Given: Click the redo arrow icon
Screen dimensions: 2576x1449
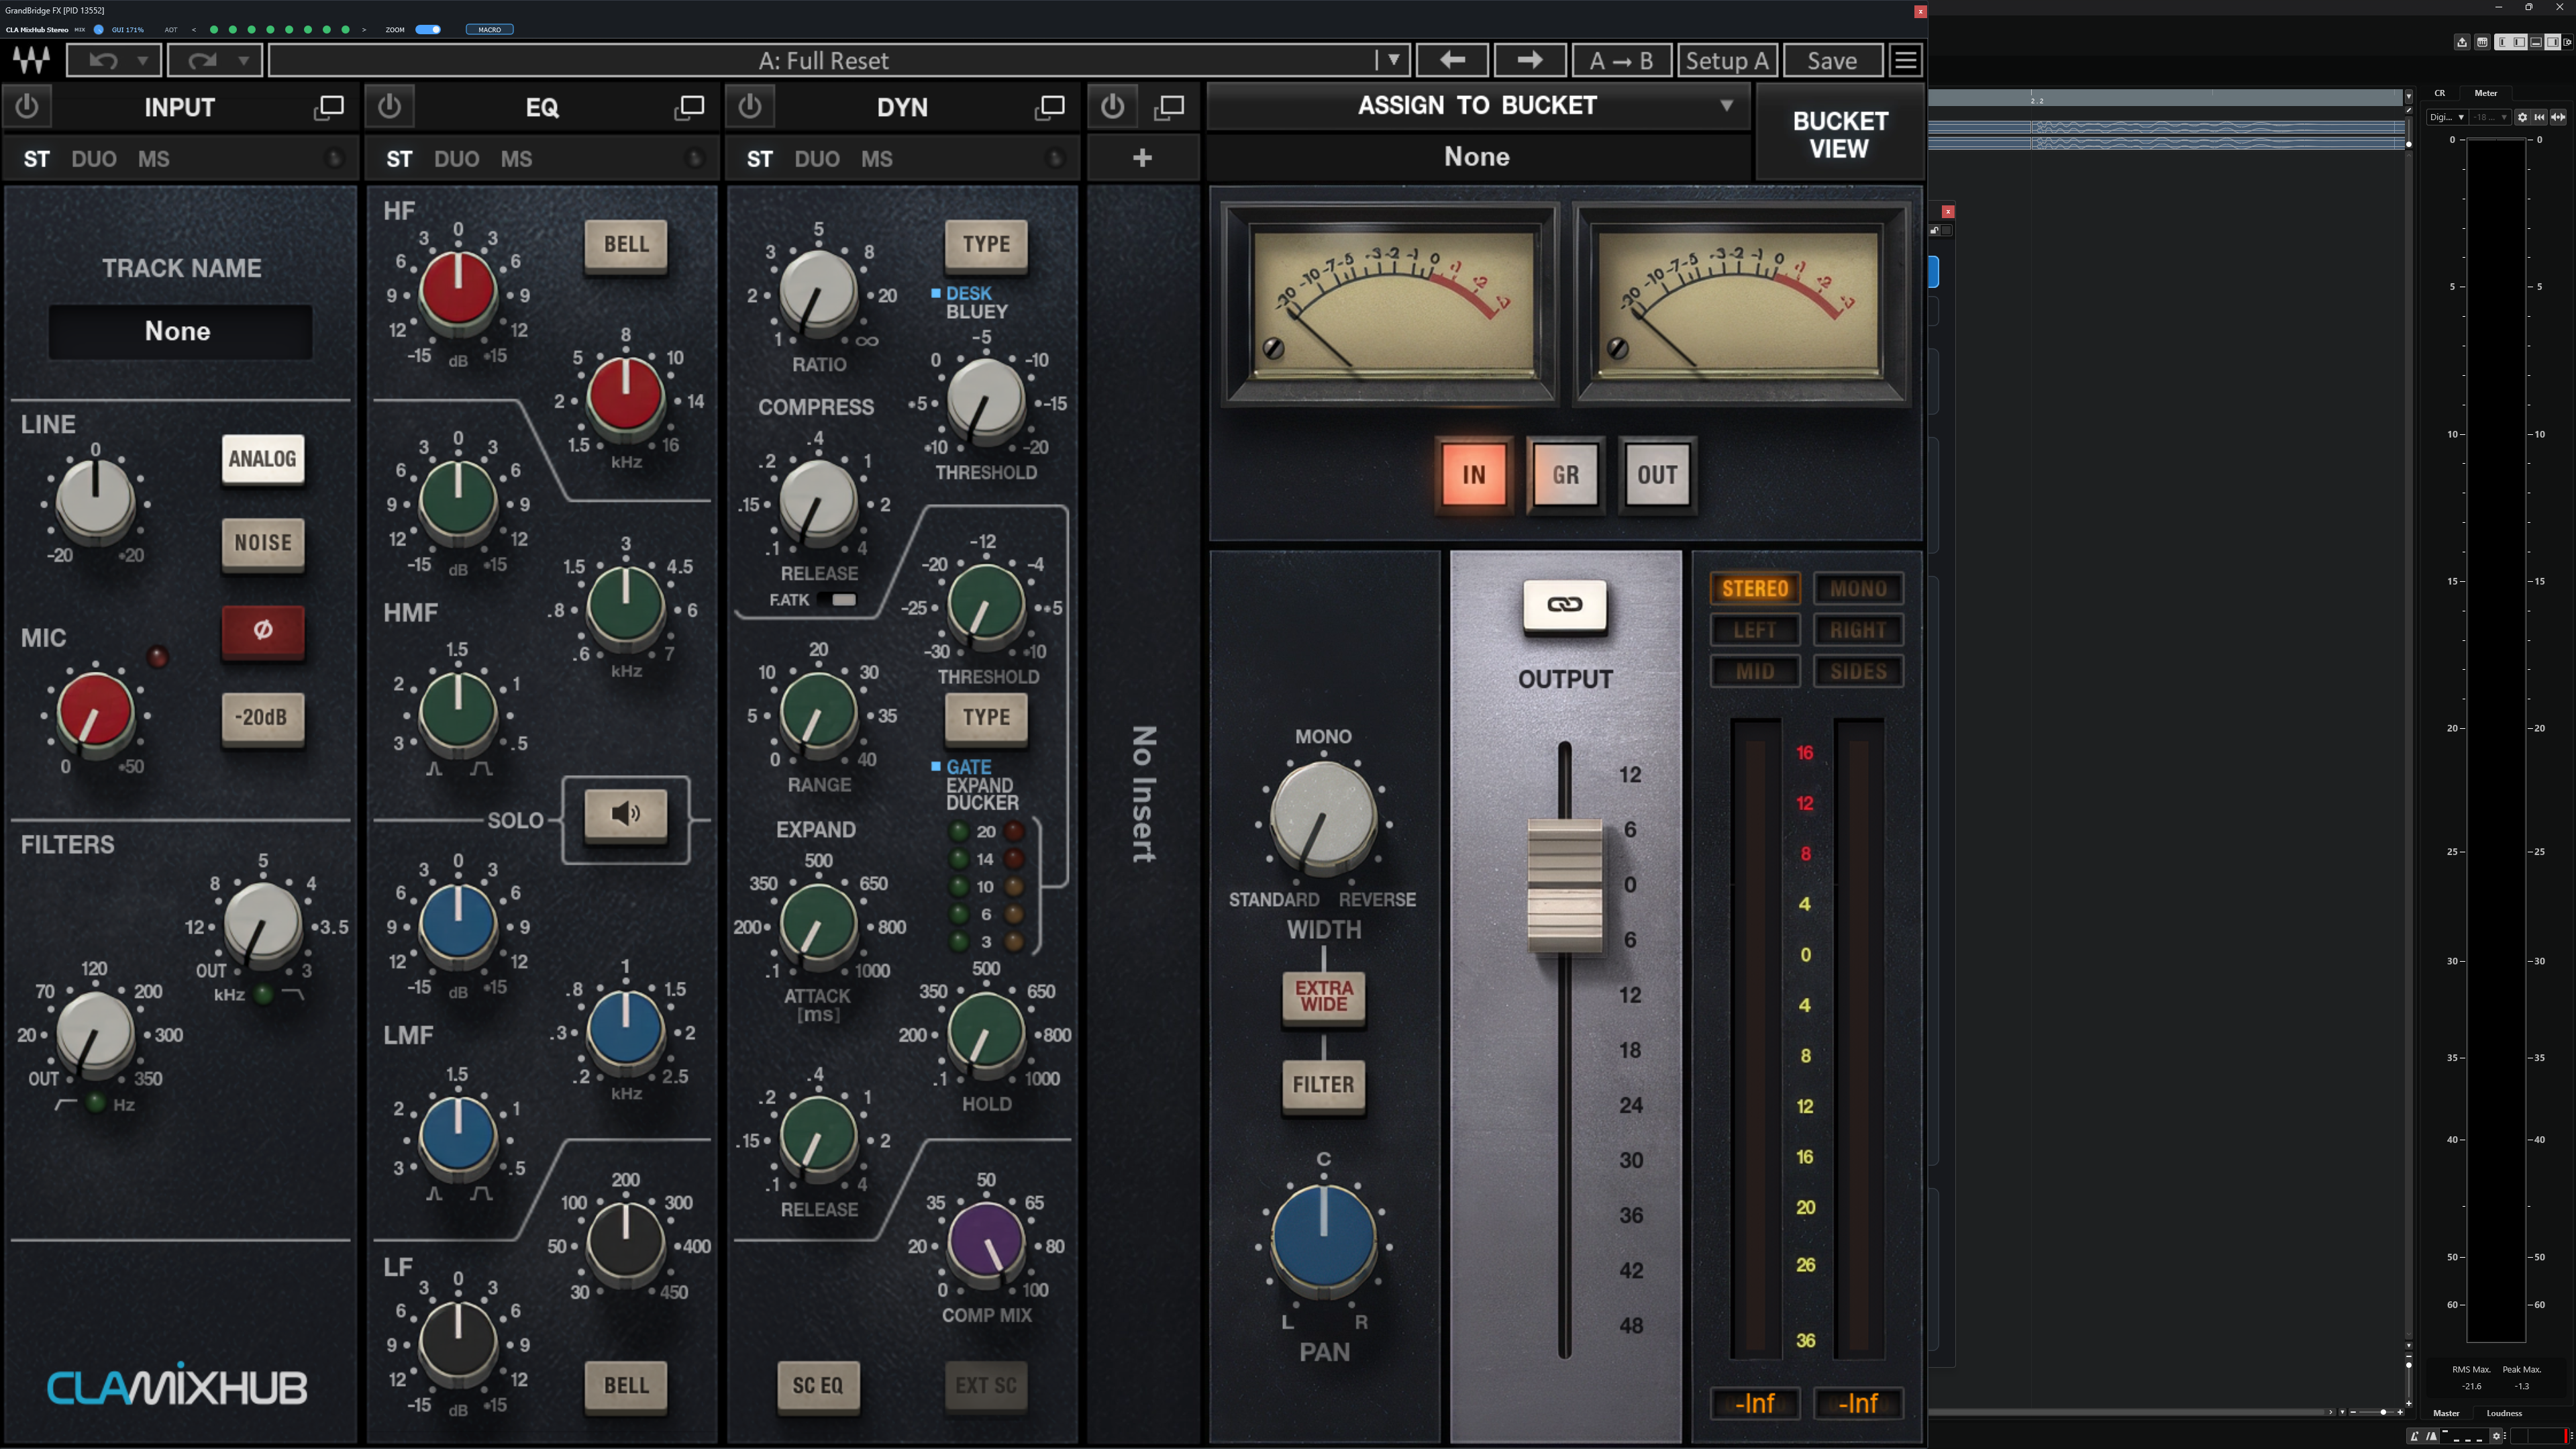Looking at the screenshot, I should (203, 60).
